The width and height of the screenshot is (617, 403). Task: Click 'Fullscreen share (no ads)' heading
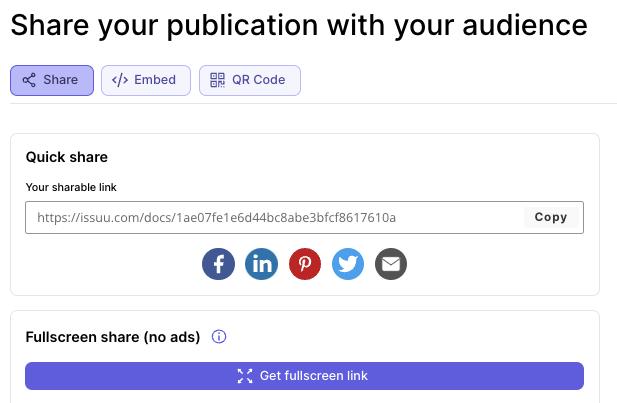pyautogui.click(x=113, y=337)
